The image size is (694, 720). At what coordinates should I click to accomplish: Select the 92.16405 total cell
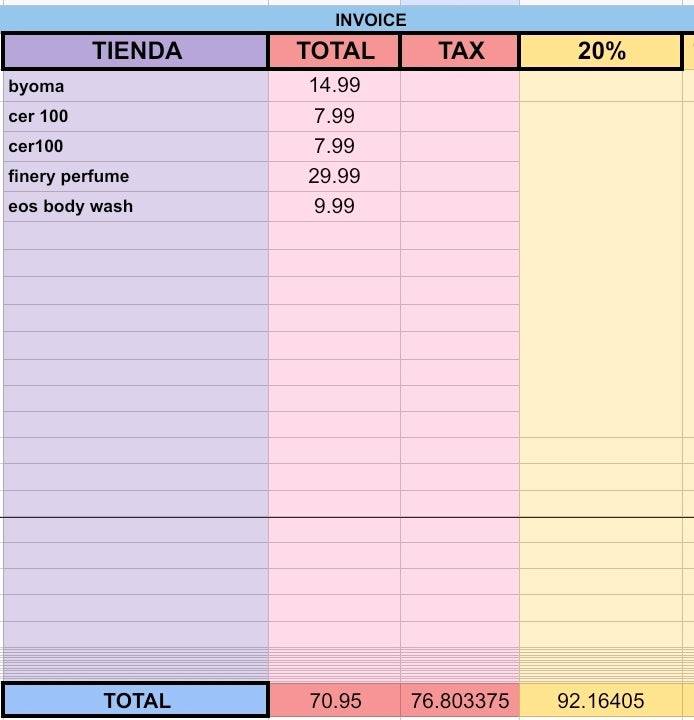click(601, 700)
